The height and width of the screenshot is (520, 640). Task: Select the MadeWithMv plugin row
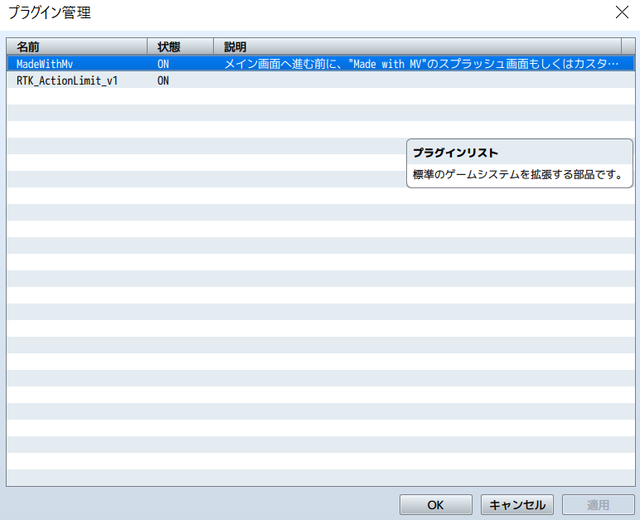[x=320, y=64]
